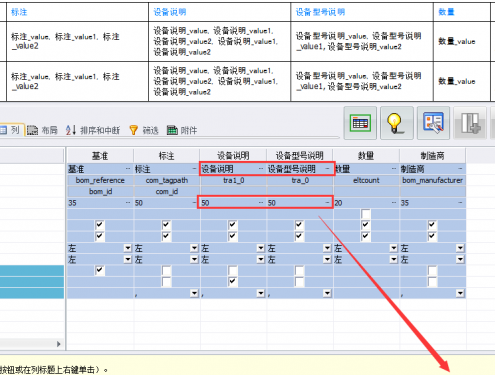Click the bom_manufacturer field cell
Screen dimensions: 495x375
coord(433,180)
